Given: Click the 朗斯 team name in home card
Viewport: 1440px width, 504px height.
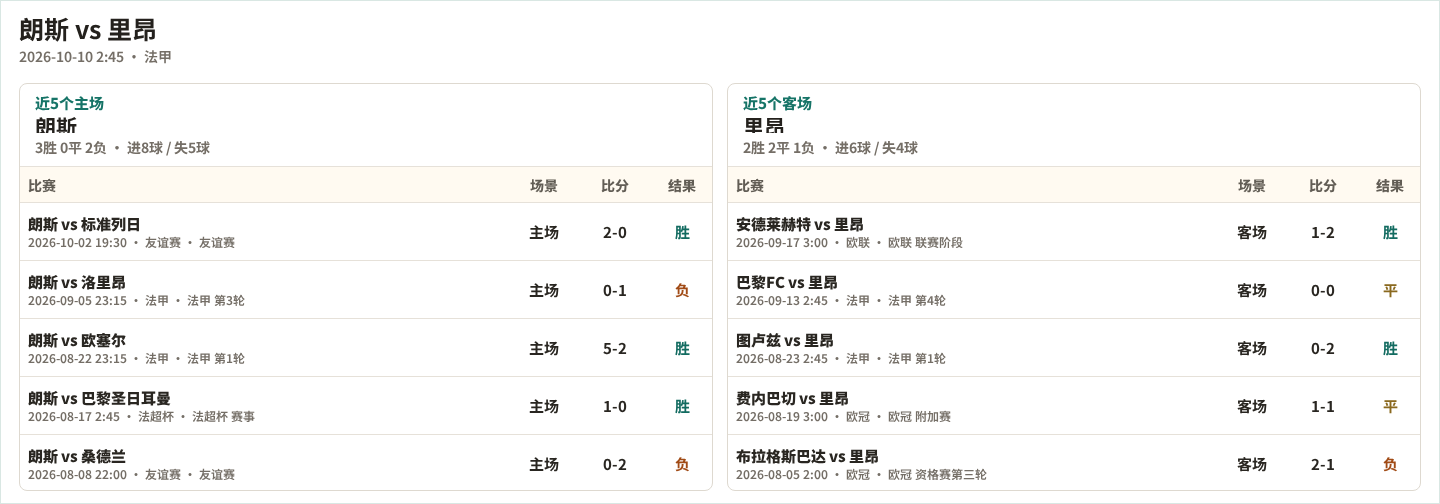Looking at the screenshot, I should point(56,125).
